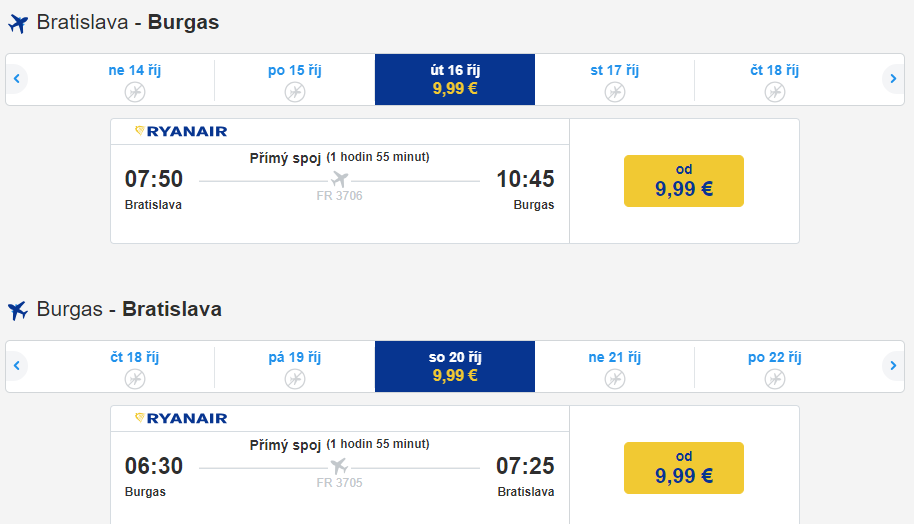Screen dimensions: 914x524
Task: Click the 07:50 Bratislava departure time
Action: pyautogui.click(x=154, y=179)
